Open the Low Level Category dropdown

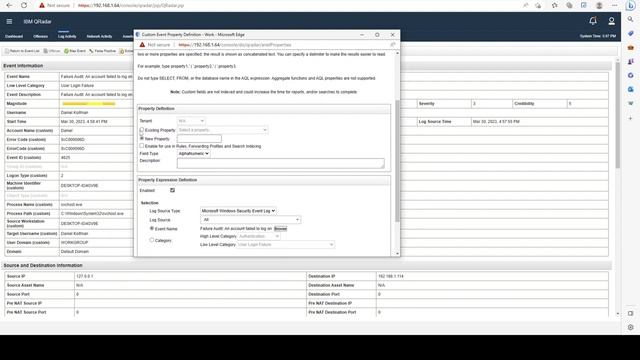pyautogui.click(x=286, y=244)
